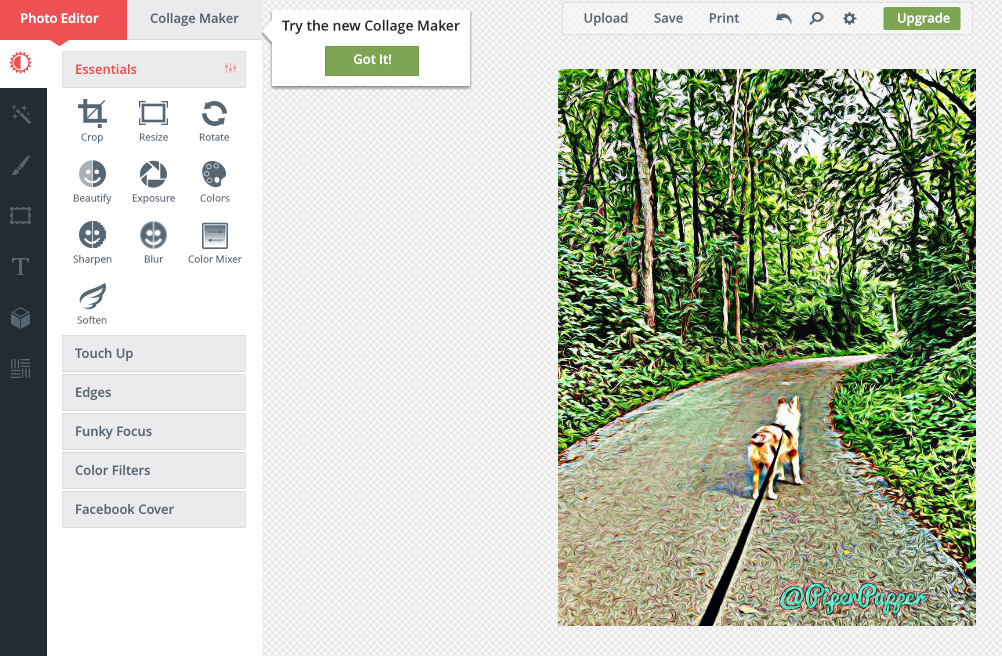Image resolution: width=1002 pixels, height=656 pixels.
Task: Open the Colors palette tool
Action: 214,181
